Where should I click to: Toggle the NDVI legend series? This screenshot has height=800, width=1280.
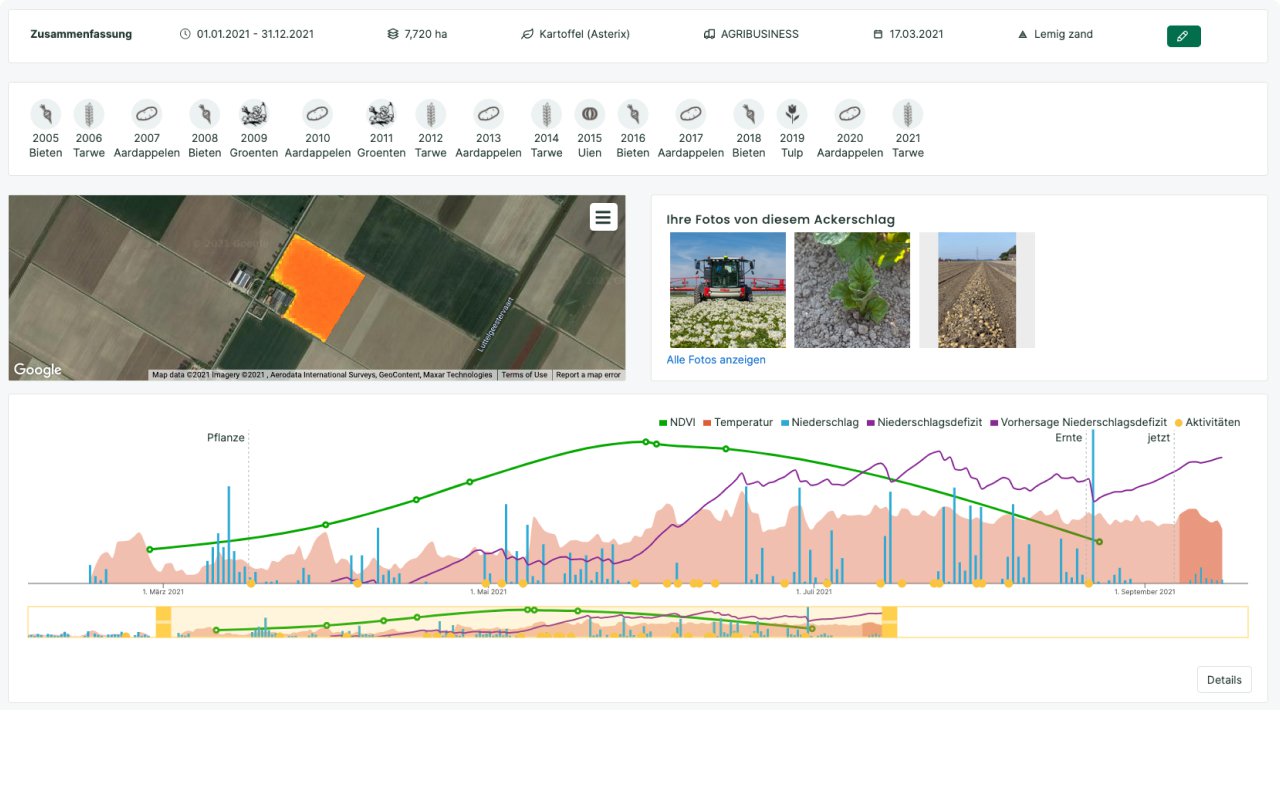pos(677,423)
